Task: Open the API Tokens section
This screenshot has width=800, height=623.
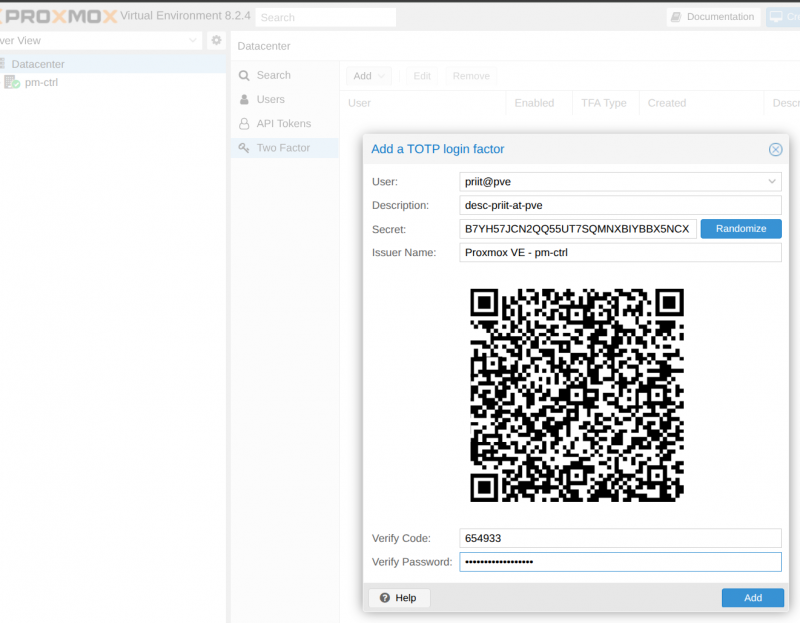Action: [285, 123]
